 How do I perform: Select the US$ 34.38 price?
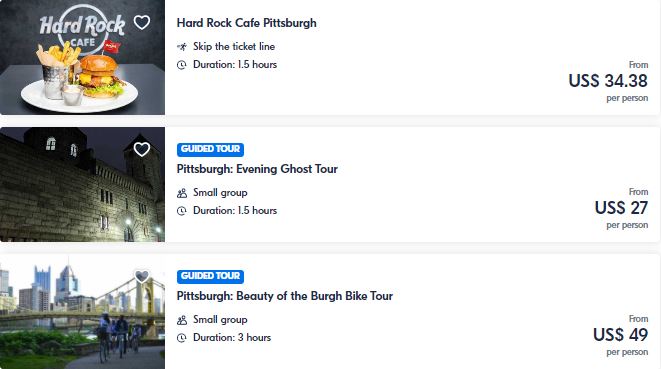pyautogui.click(x=608, y=81)
